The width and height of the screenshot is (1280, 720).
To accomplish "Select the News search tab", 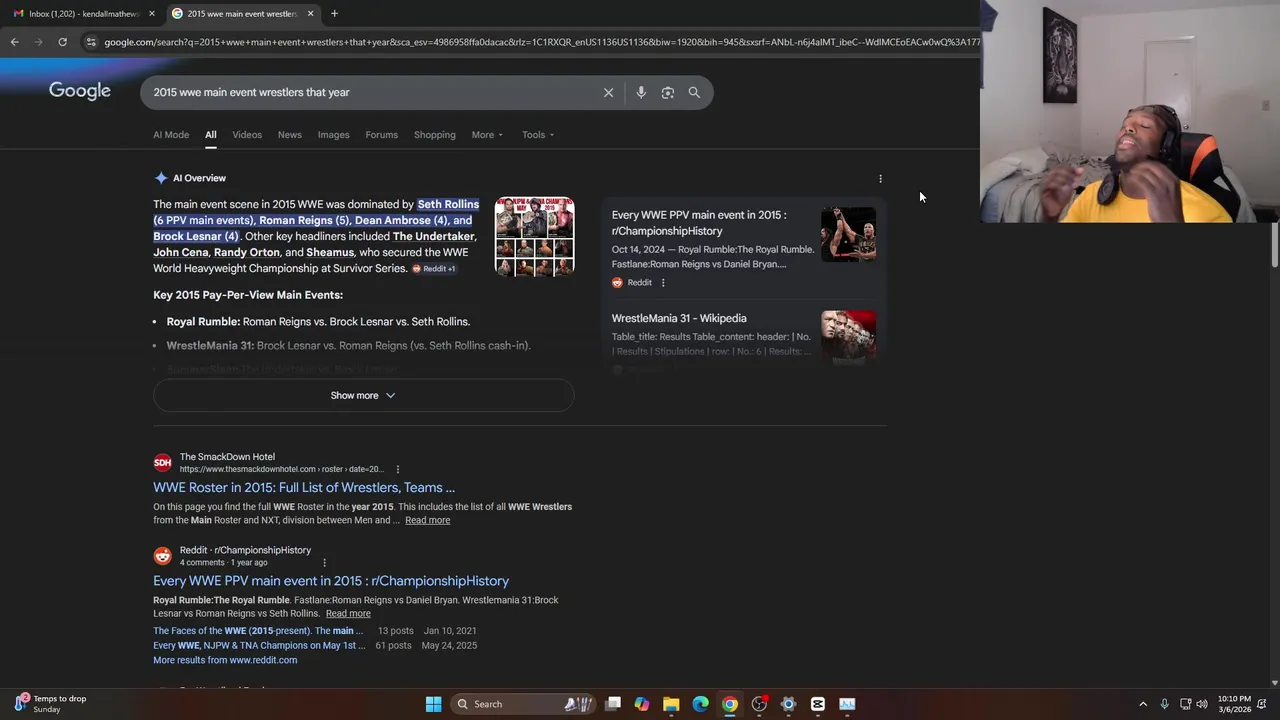I will (x=290, y=135).
